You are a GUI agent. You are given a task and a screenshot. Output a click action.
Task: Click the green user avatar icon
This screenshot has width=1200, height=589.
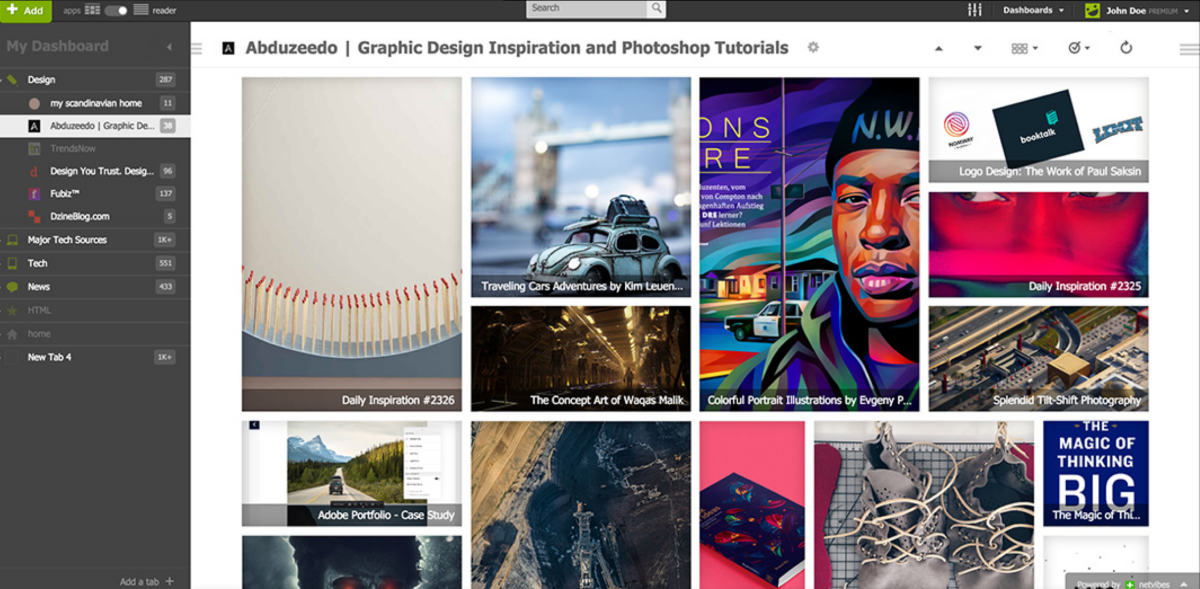click(1093, 10)
